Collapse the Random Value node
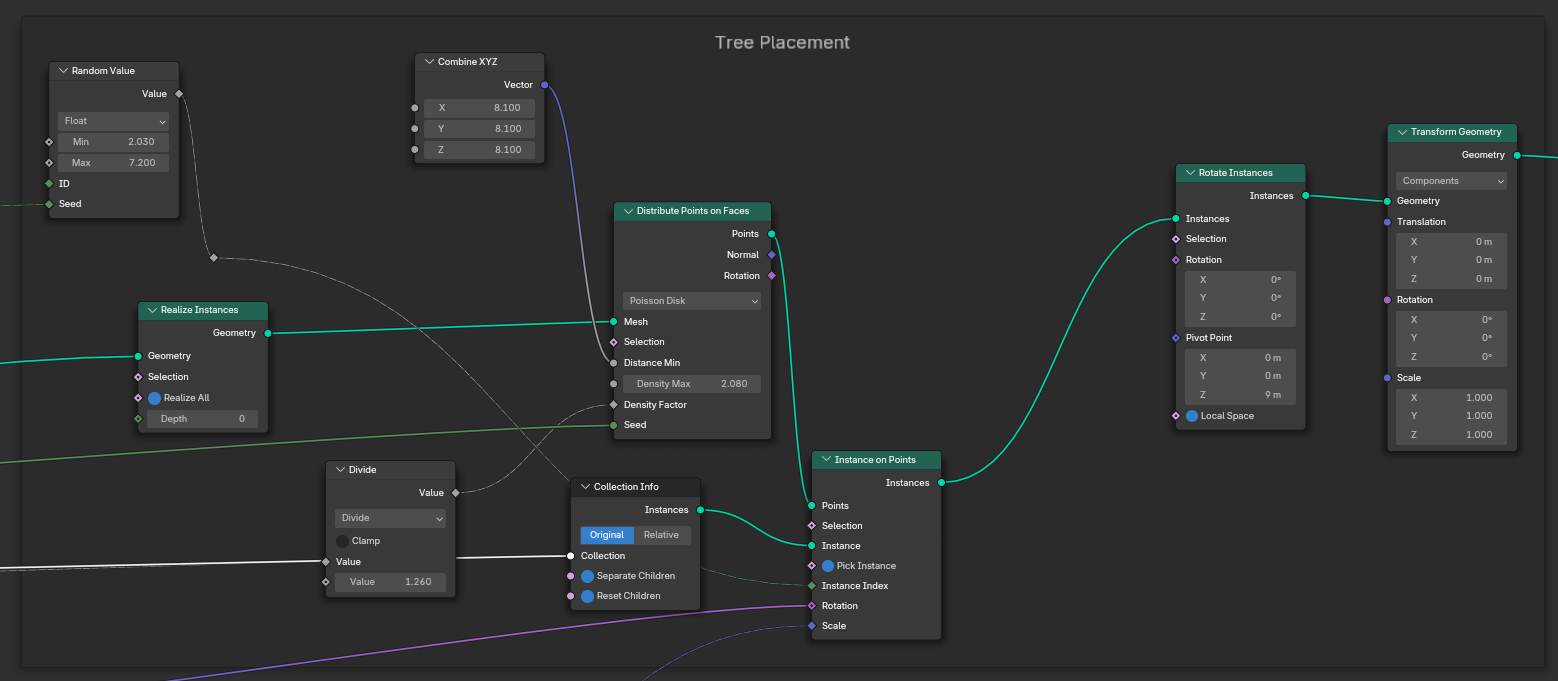 coord(63,71)
